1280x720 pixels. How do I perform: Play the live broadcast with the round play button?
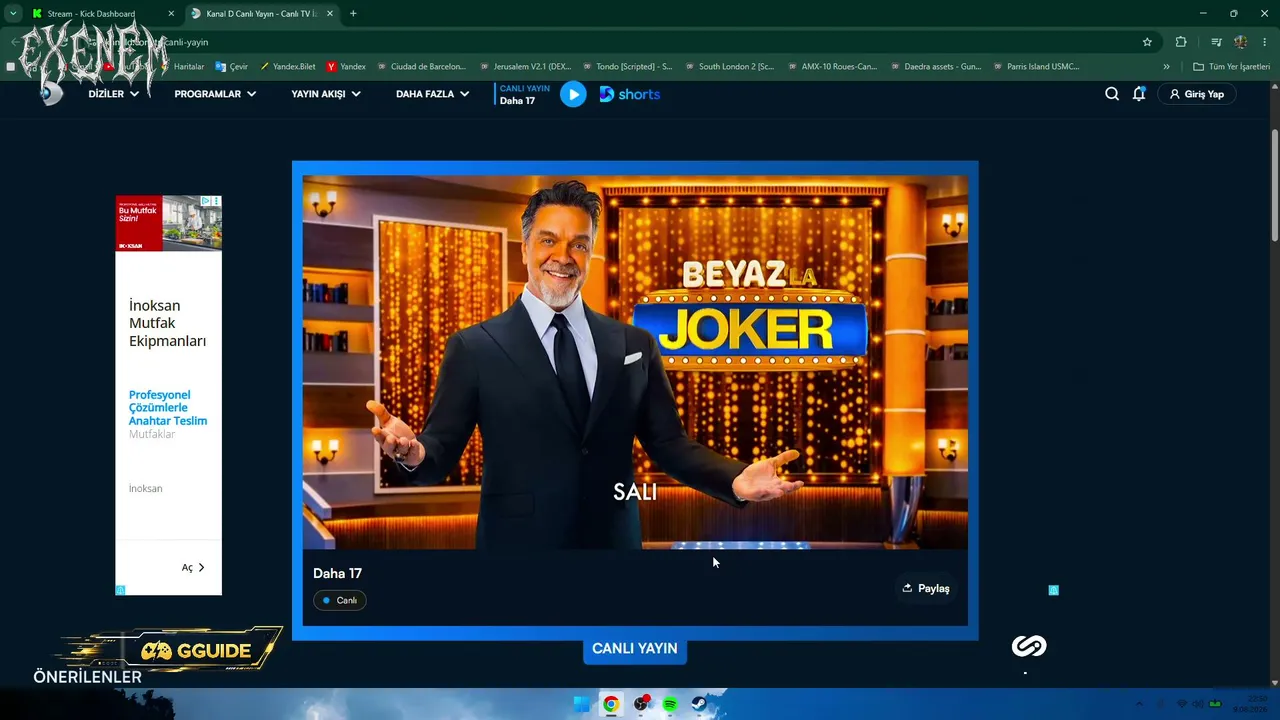point(573,94)
